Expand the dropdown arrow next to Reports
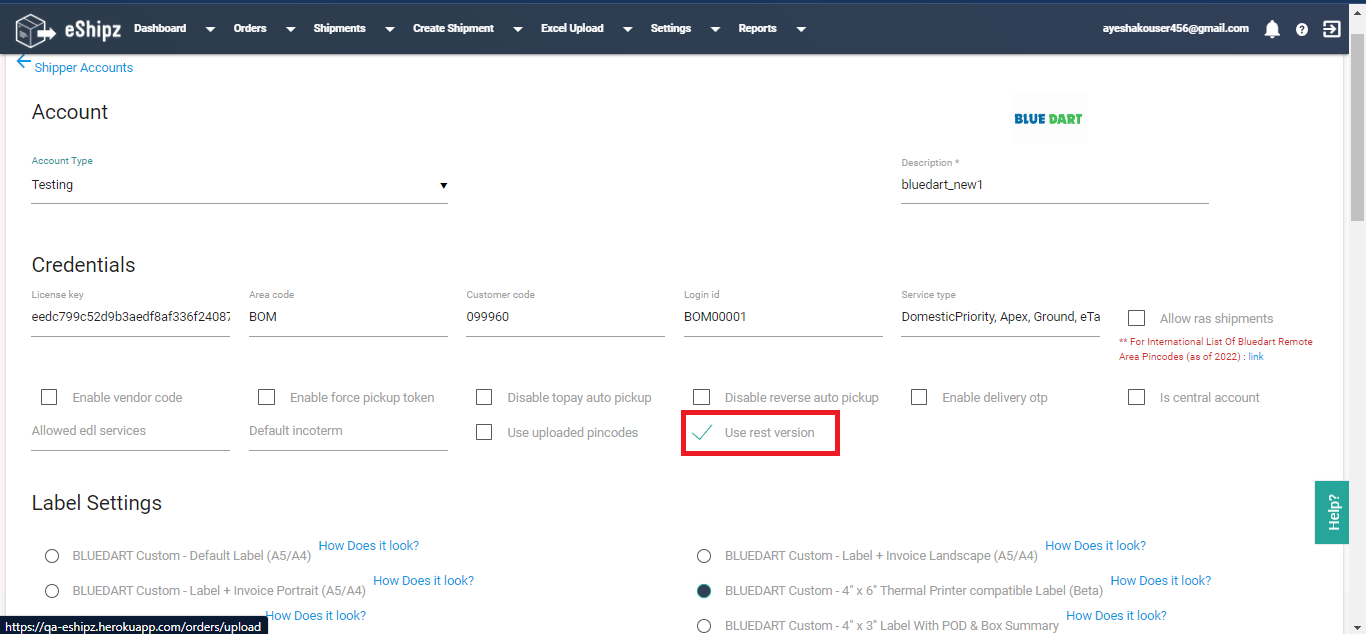The image size is (1366, 634). point(801,30)
